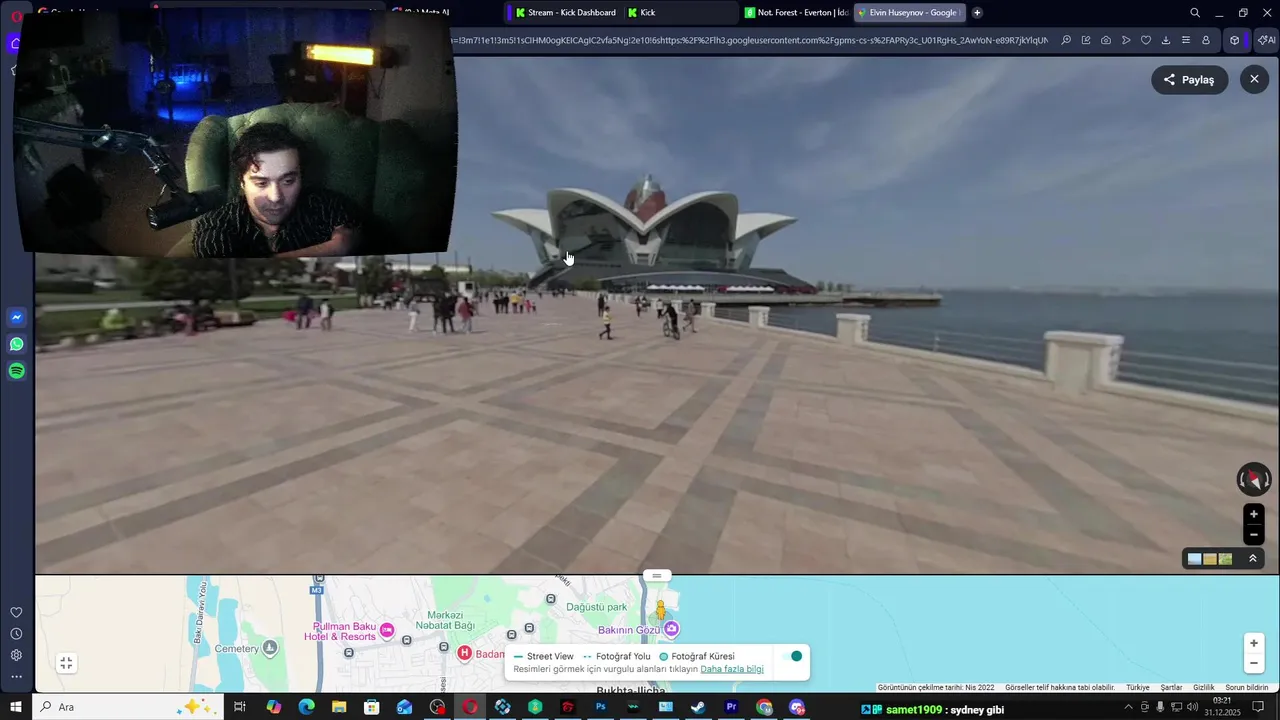Select the map layer thumbnails strip

click(x=1210, y=559)
